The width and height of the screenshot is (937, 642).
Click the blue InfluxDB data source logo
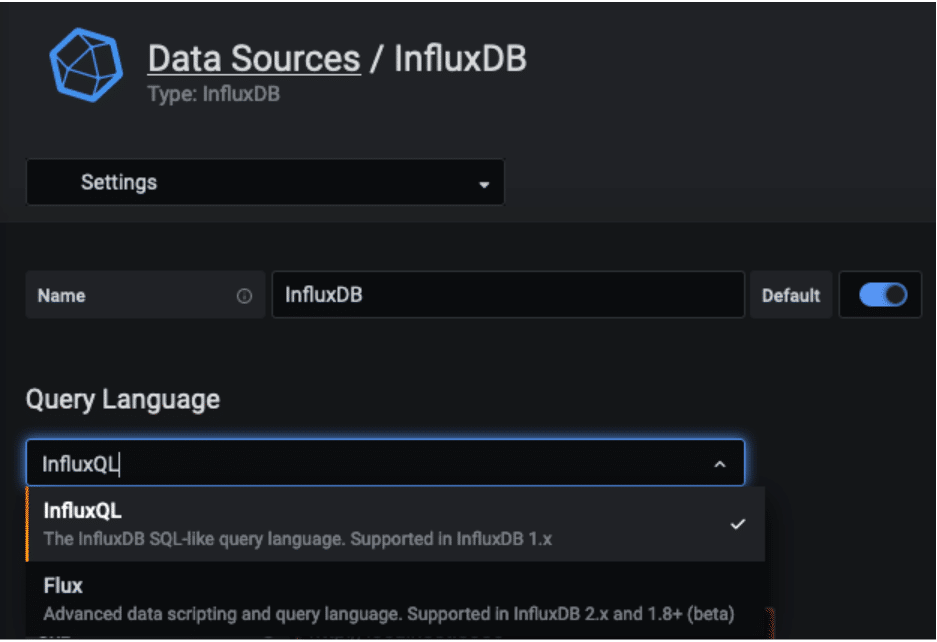85,63
